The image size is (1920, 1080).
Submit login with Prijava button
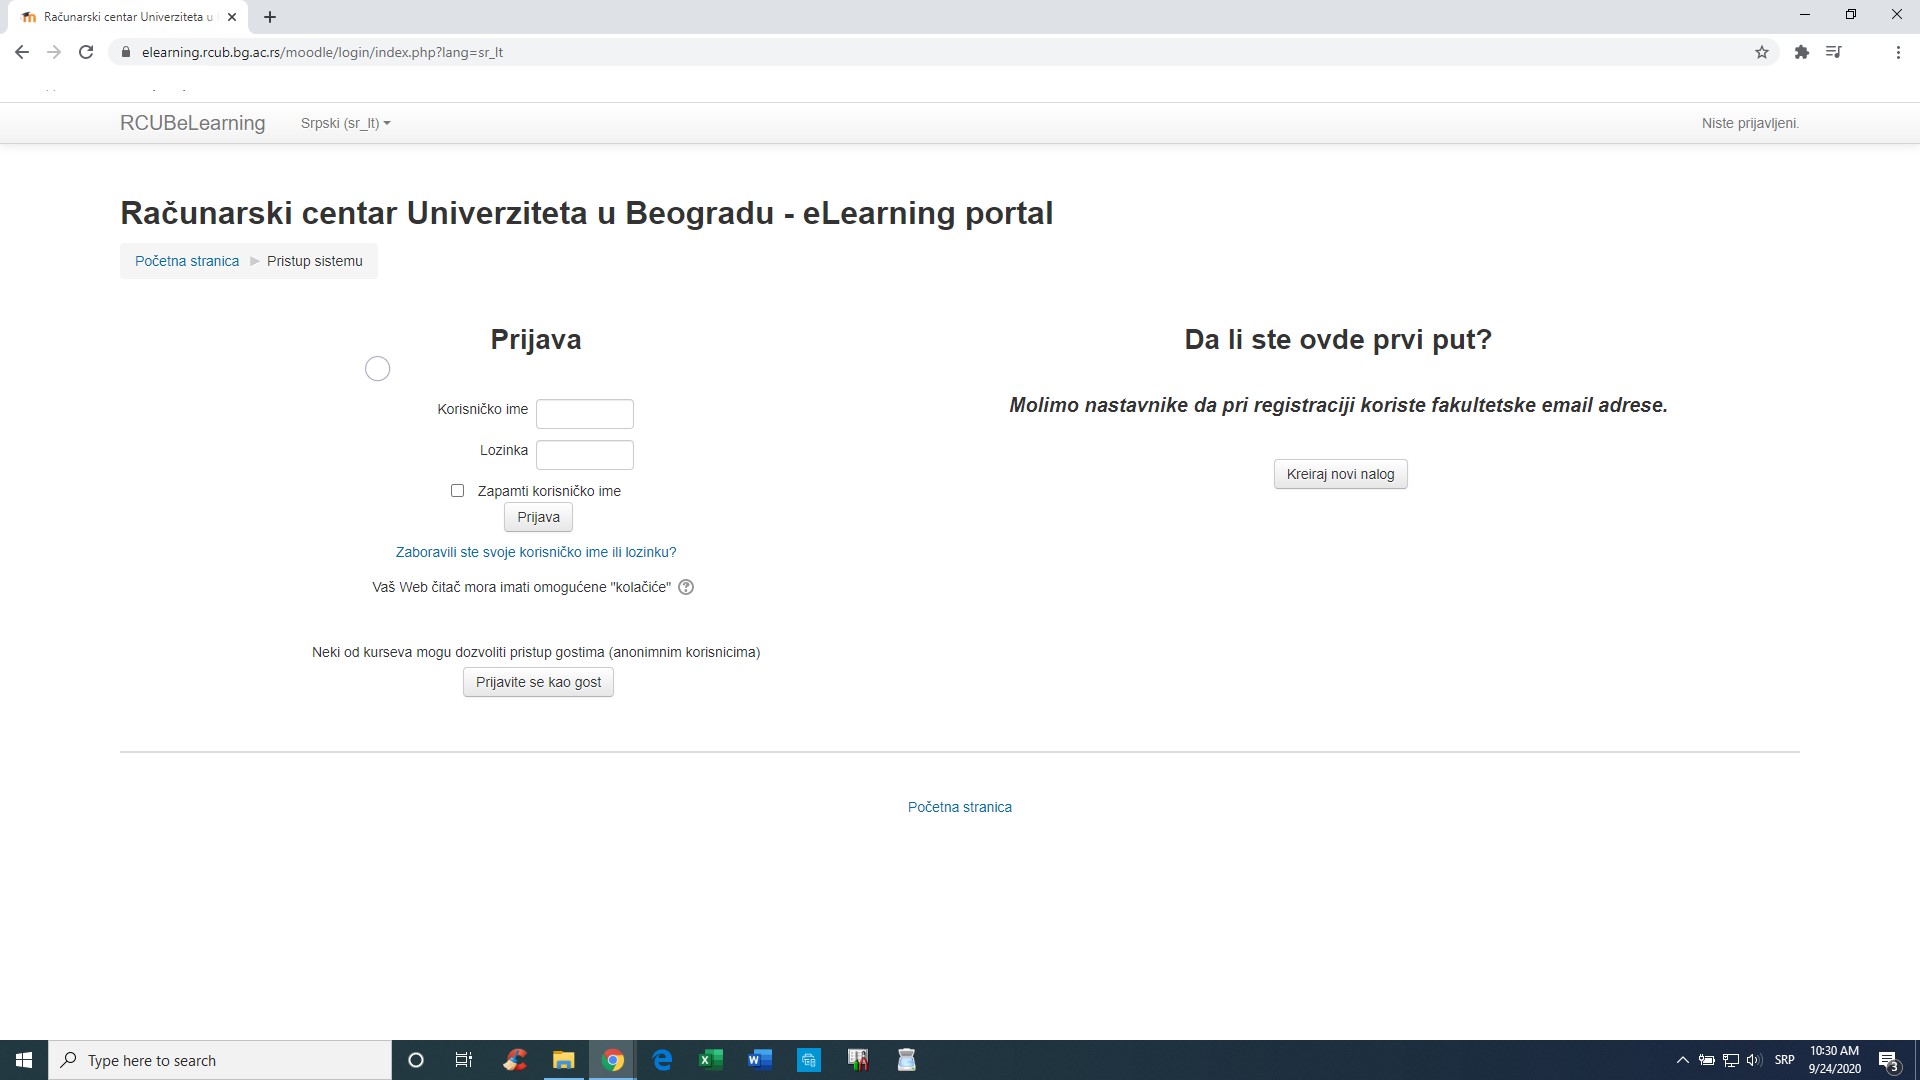click(538, 517)
